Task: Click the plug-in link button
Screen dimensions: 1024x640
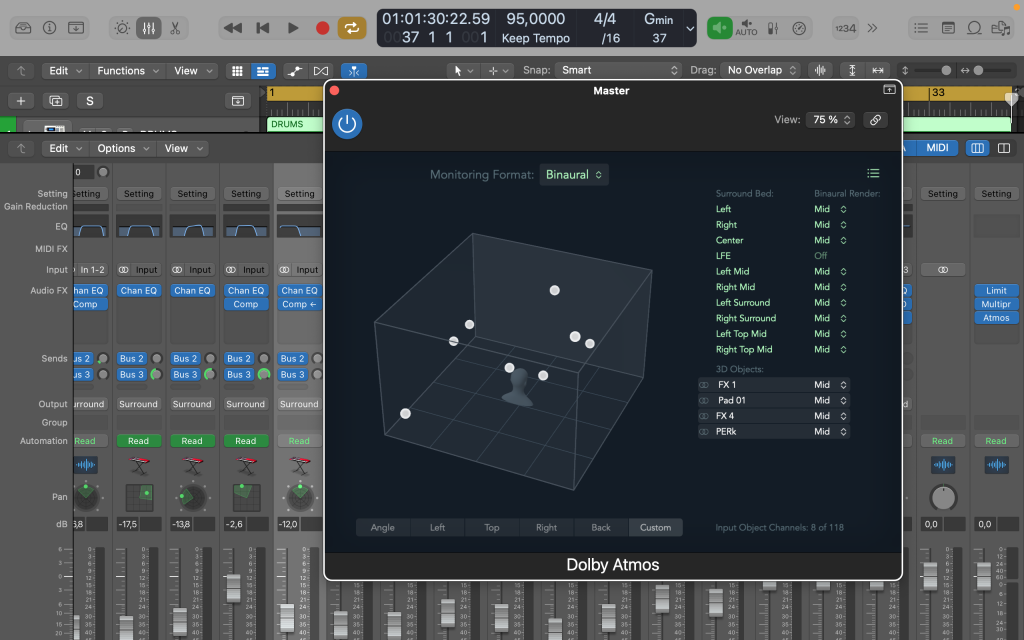Action: (x=875, y=120)
